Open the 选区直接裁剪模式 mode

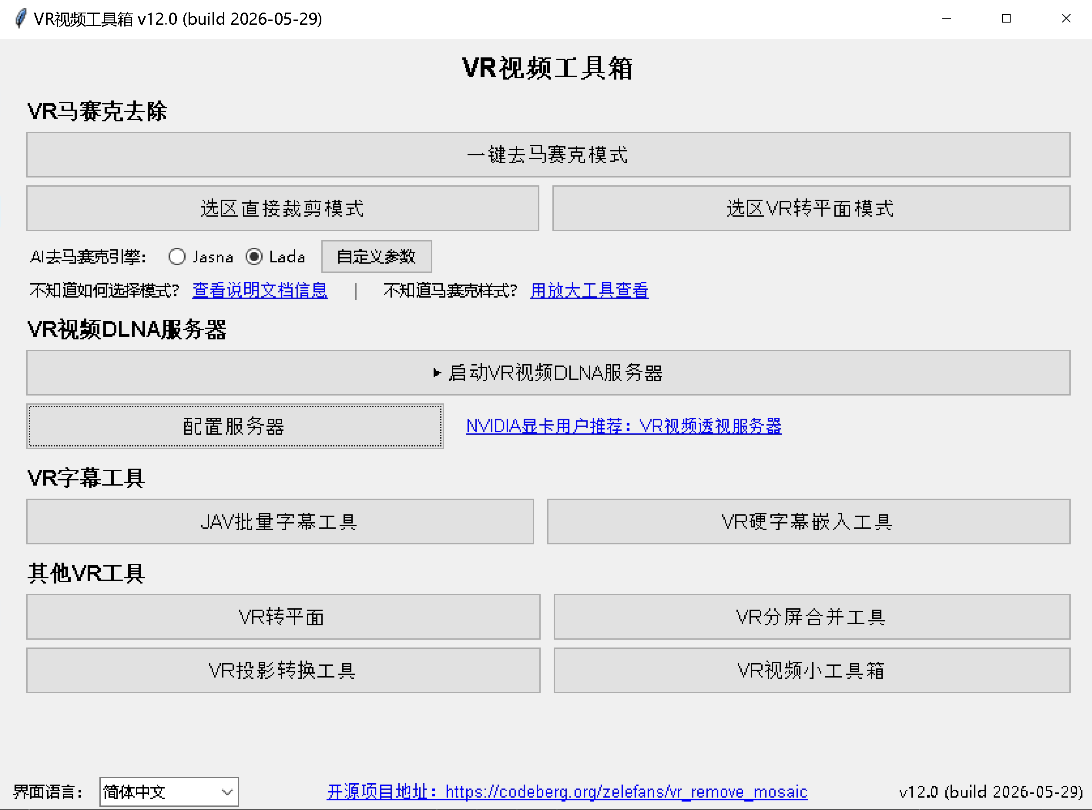(282, 208)
